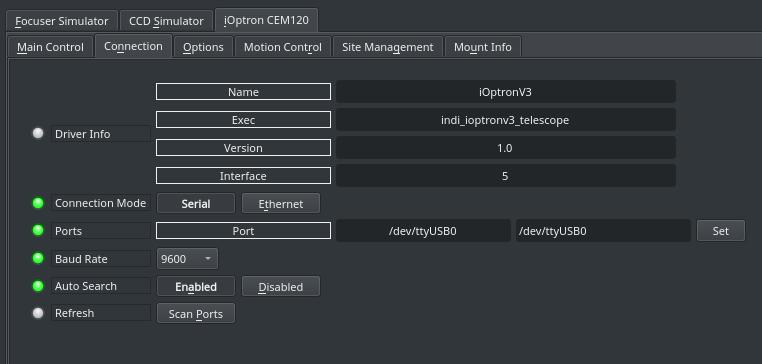Click the editable /dev/ttyUSB0 port input field
The width and height of the screenshot is (762, 364).
pyautogui.click(x=603, y=231)
